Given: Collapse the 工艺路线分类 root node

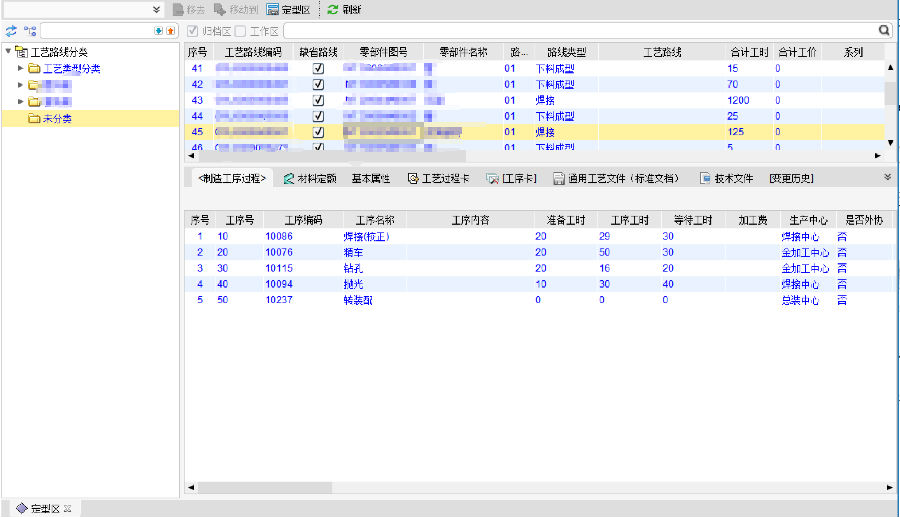Looking at the screenshot, I should (8, 52).
